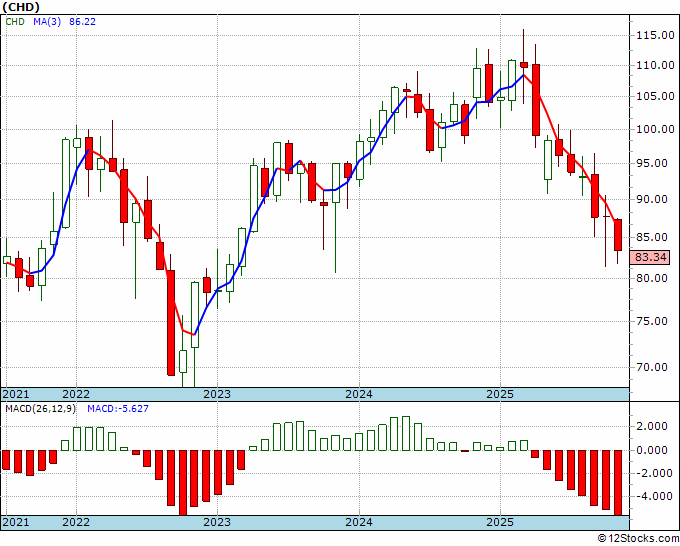Screen dimensions: 680x546
Task: Click the MA(3) legend label
Action: (47, 22)
